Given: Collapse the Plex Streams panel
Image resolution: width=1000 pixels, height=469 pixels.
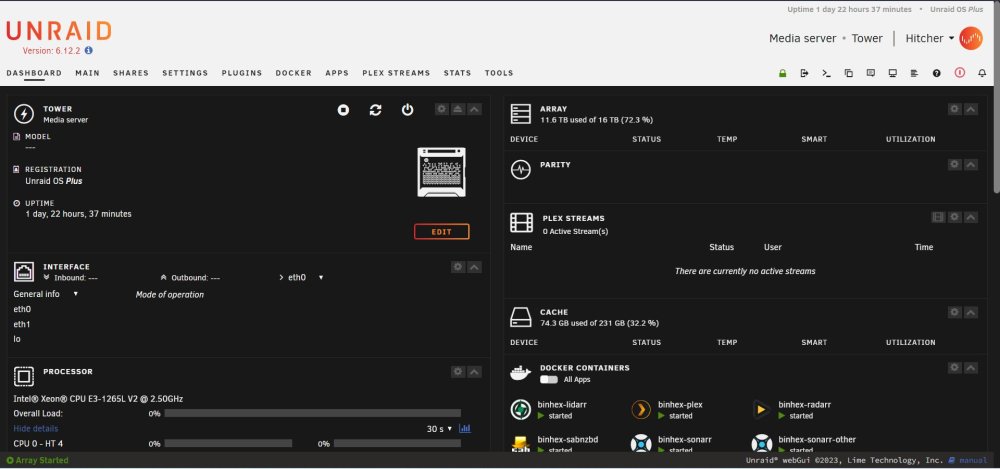Looking at the screenshot, I should pyautogui.click(x=971, y=218).
